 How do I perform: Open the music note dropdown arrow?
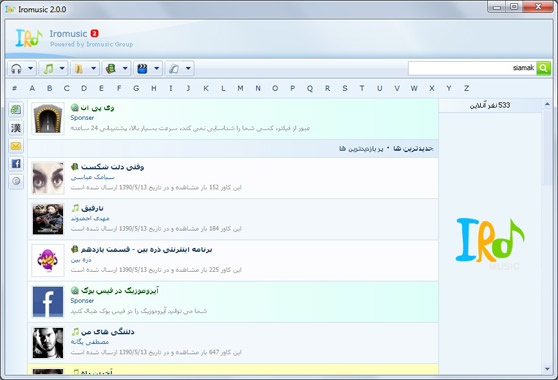click(62, 68)
